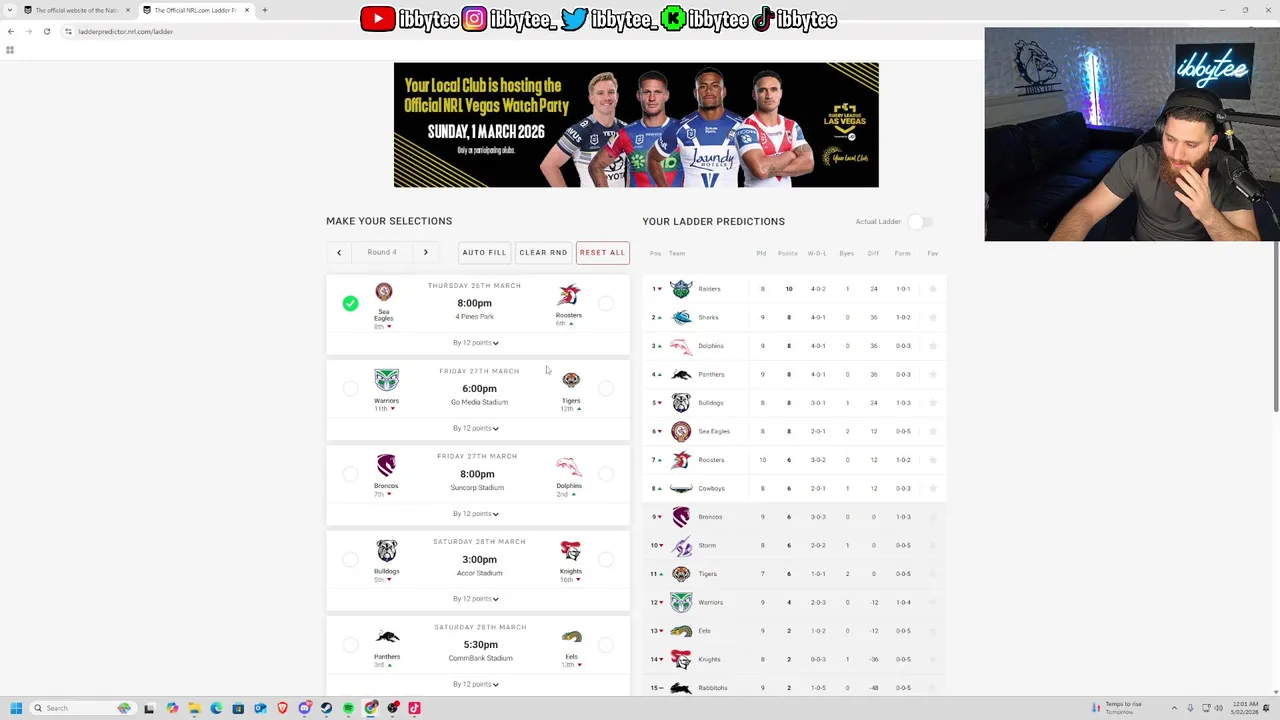Show hidden system tray icons
This screenshot has height=720, width=1280.
click(1174, 708)
